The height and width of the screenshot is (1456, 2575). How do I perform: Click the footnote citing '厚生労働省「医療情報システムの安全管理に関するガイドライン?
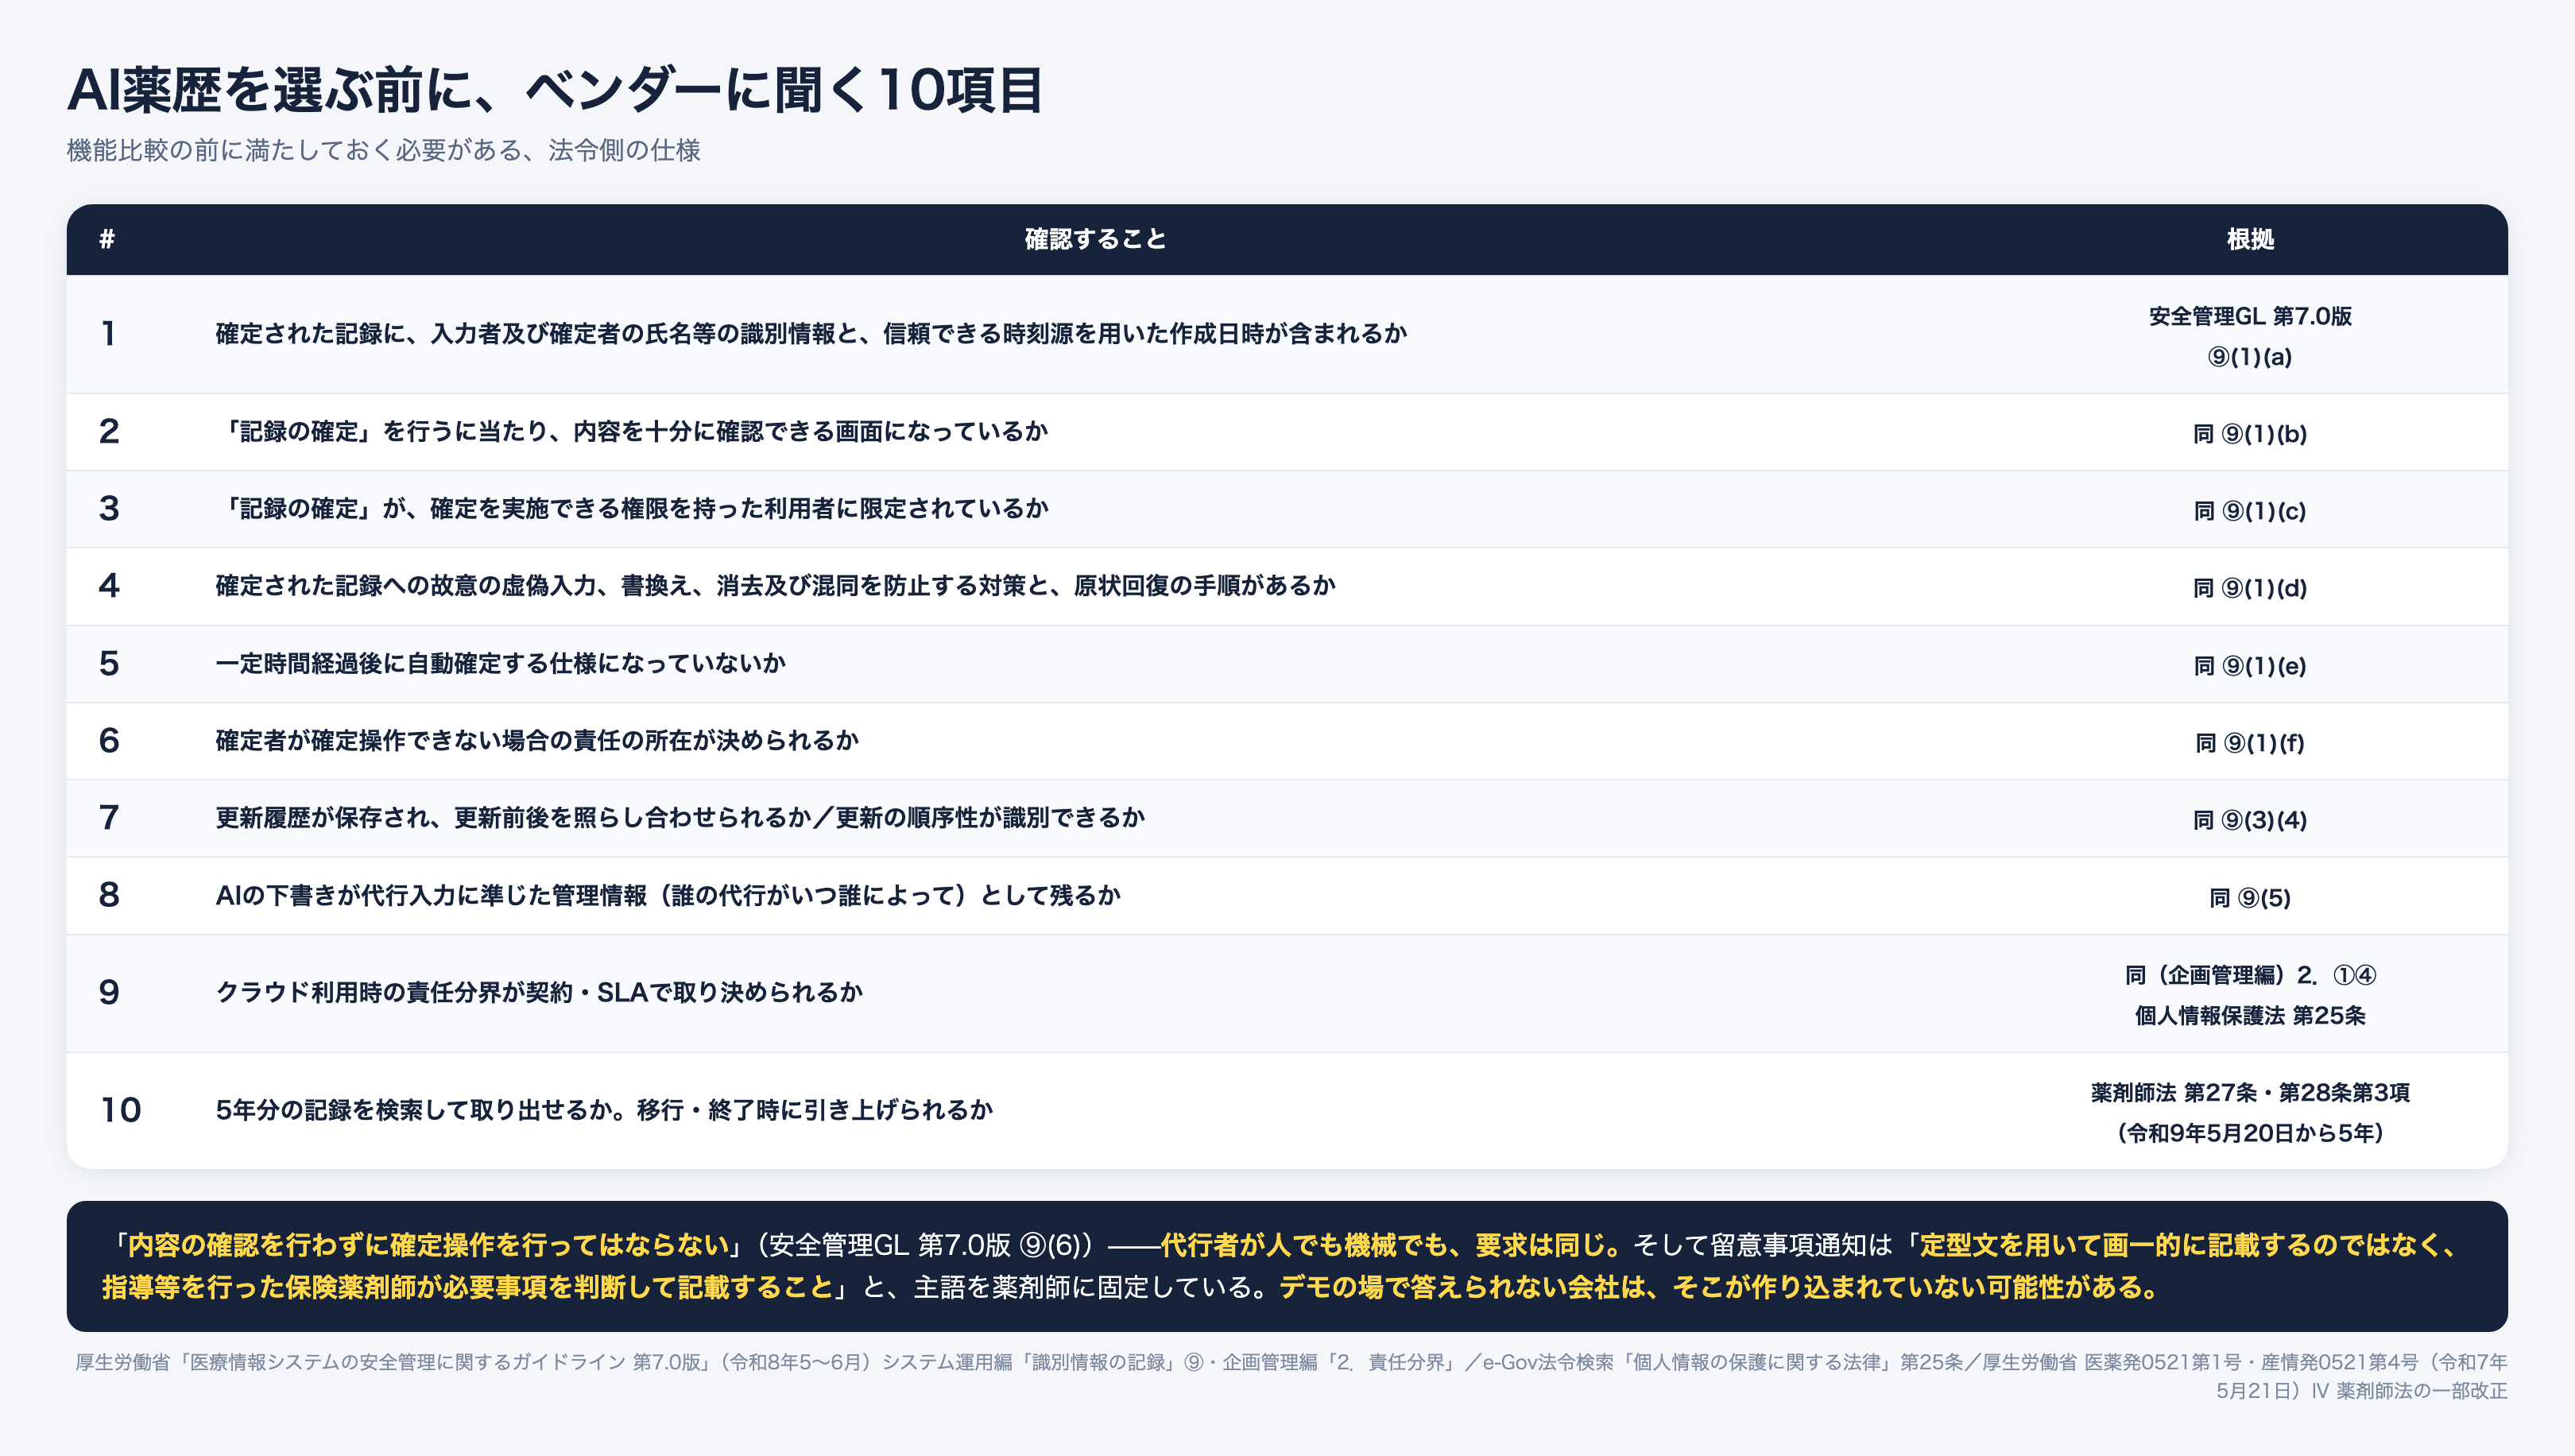[1291, 1376]
